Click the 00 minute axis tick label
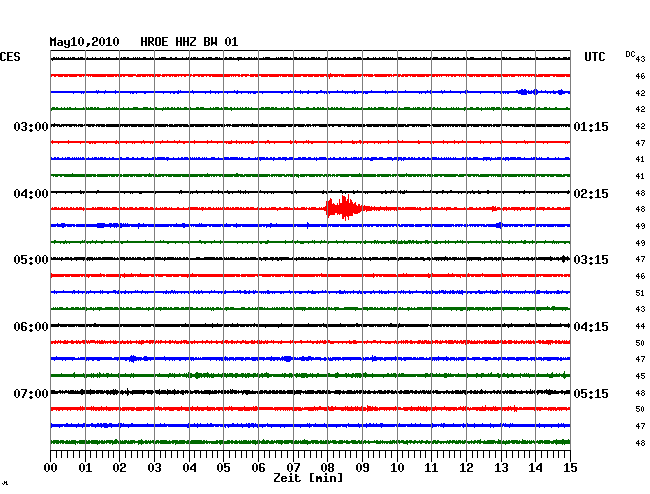This screenshot has width=650, height=494. point(51,467)
